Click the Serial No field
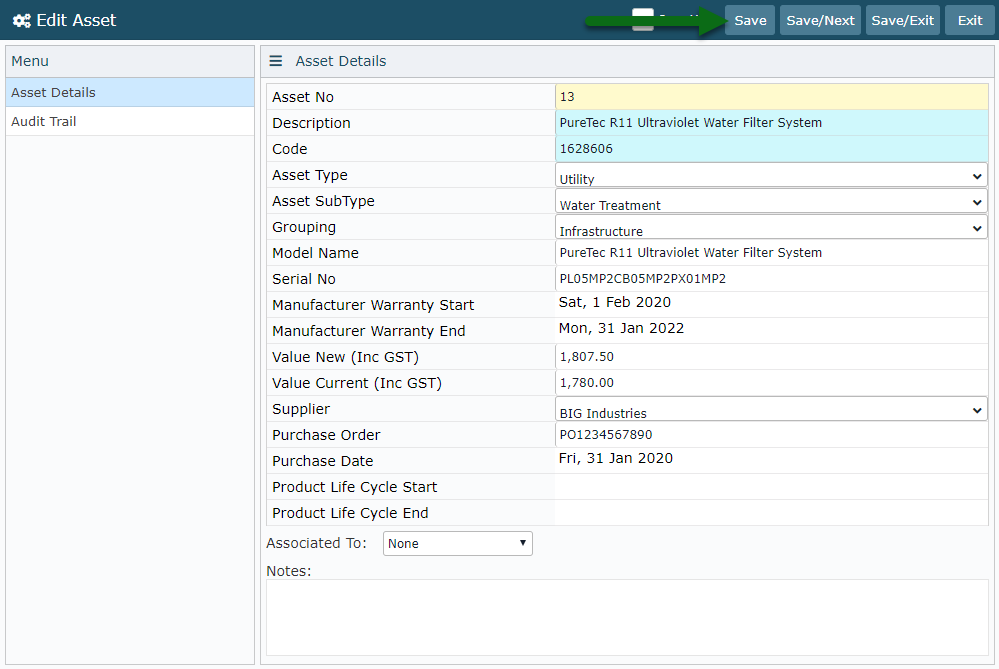 click(x=772, y=279)
